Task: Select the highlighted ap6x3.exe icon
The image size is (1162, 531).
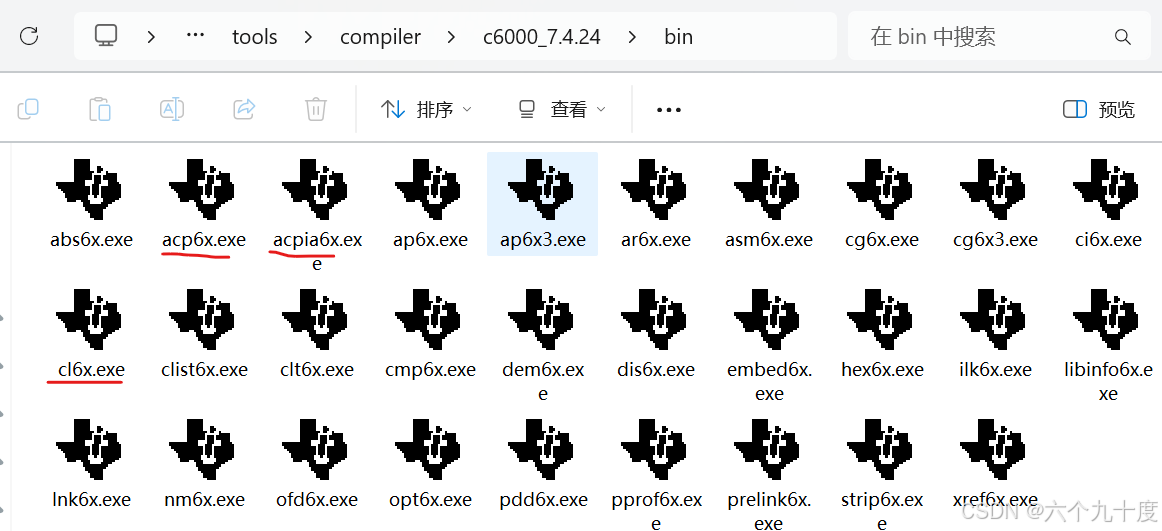Action: pos(542,190)
